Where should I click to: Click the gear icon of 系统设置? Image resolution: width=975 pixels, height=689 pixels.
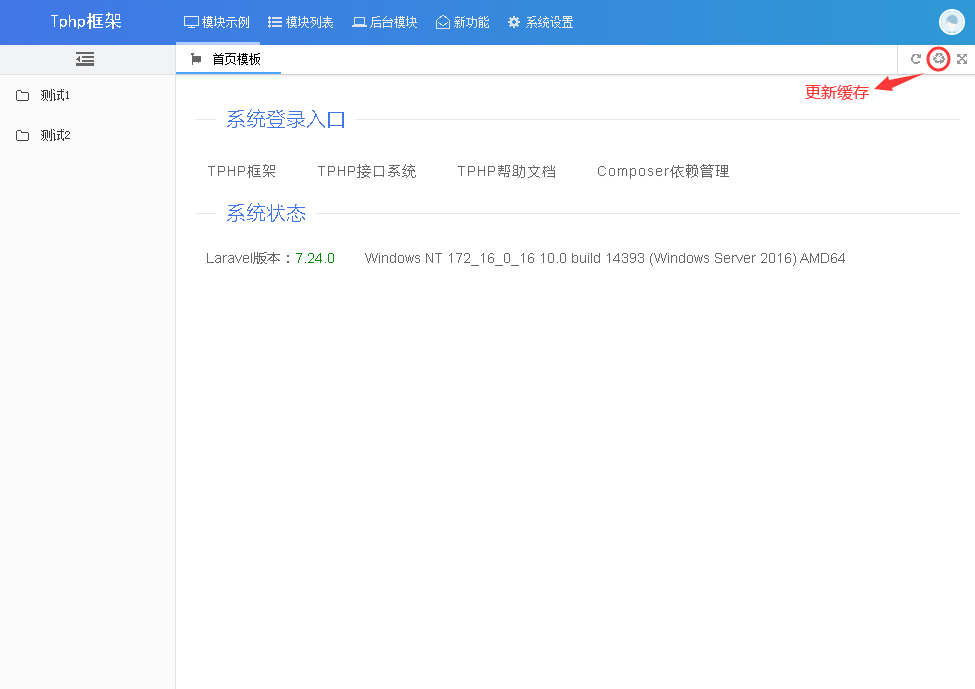(x=514, y=22)
